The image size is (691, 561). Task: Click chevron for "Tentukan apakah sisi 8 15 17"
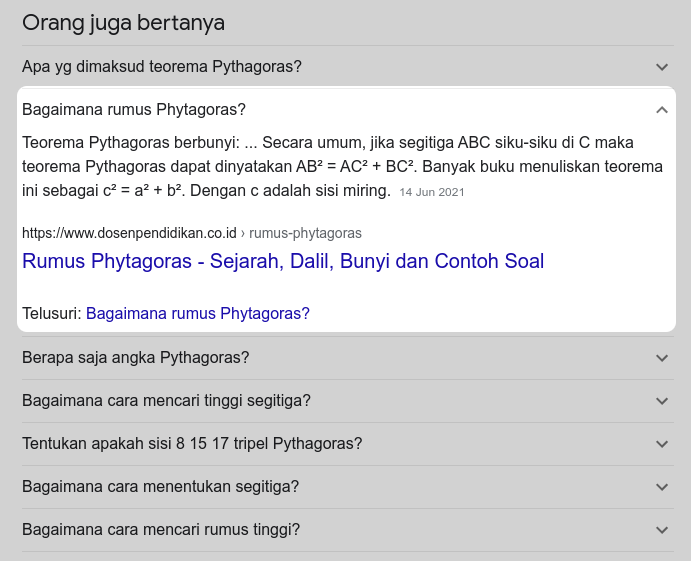[x=661, y=444]
